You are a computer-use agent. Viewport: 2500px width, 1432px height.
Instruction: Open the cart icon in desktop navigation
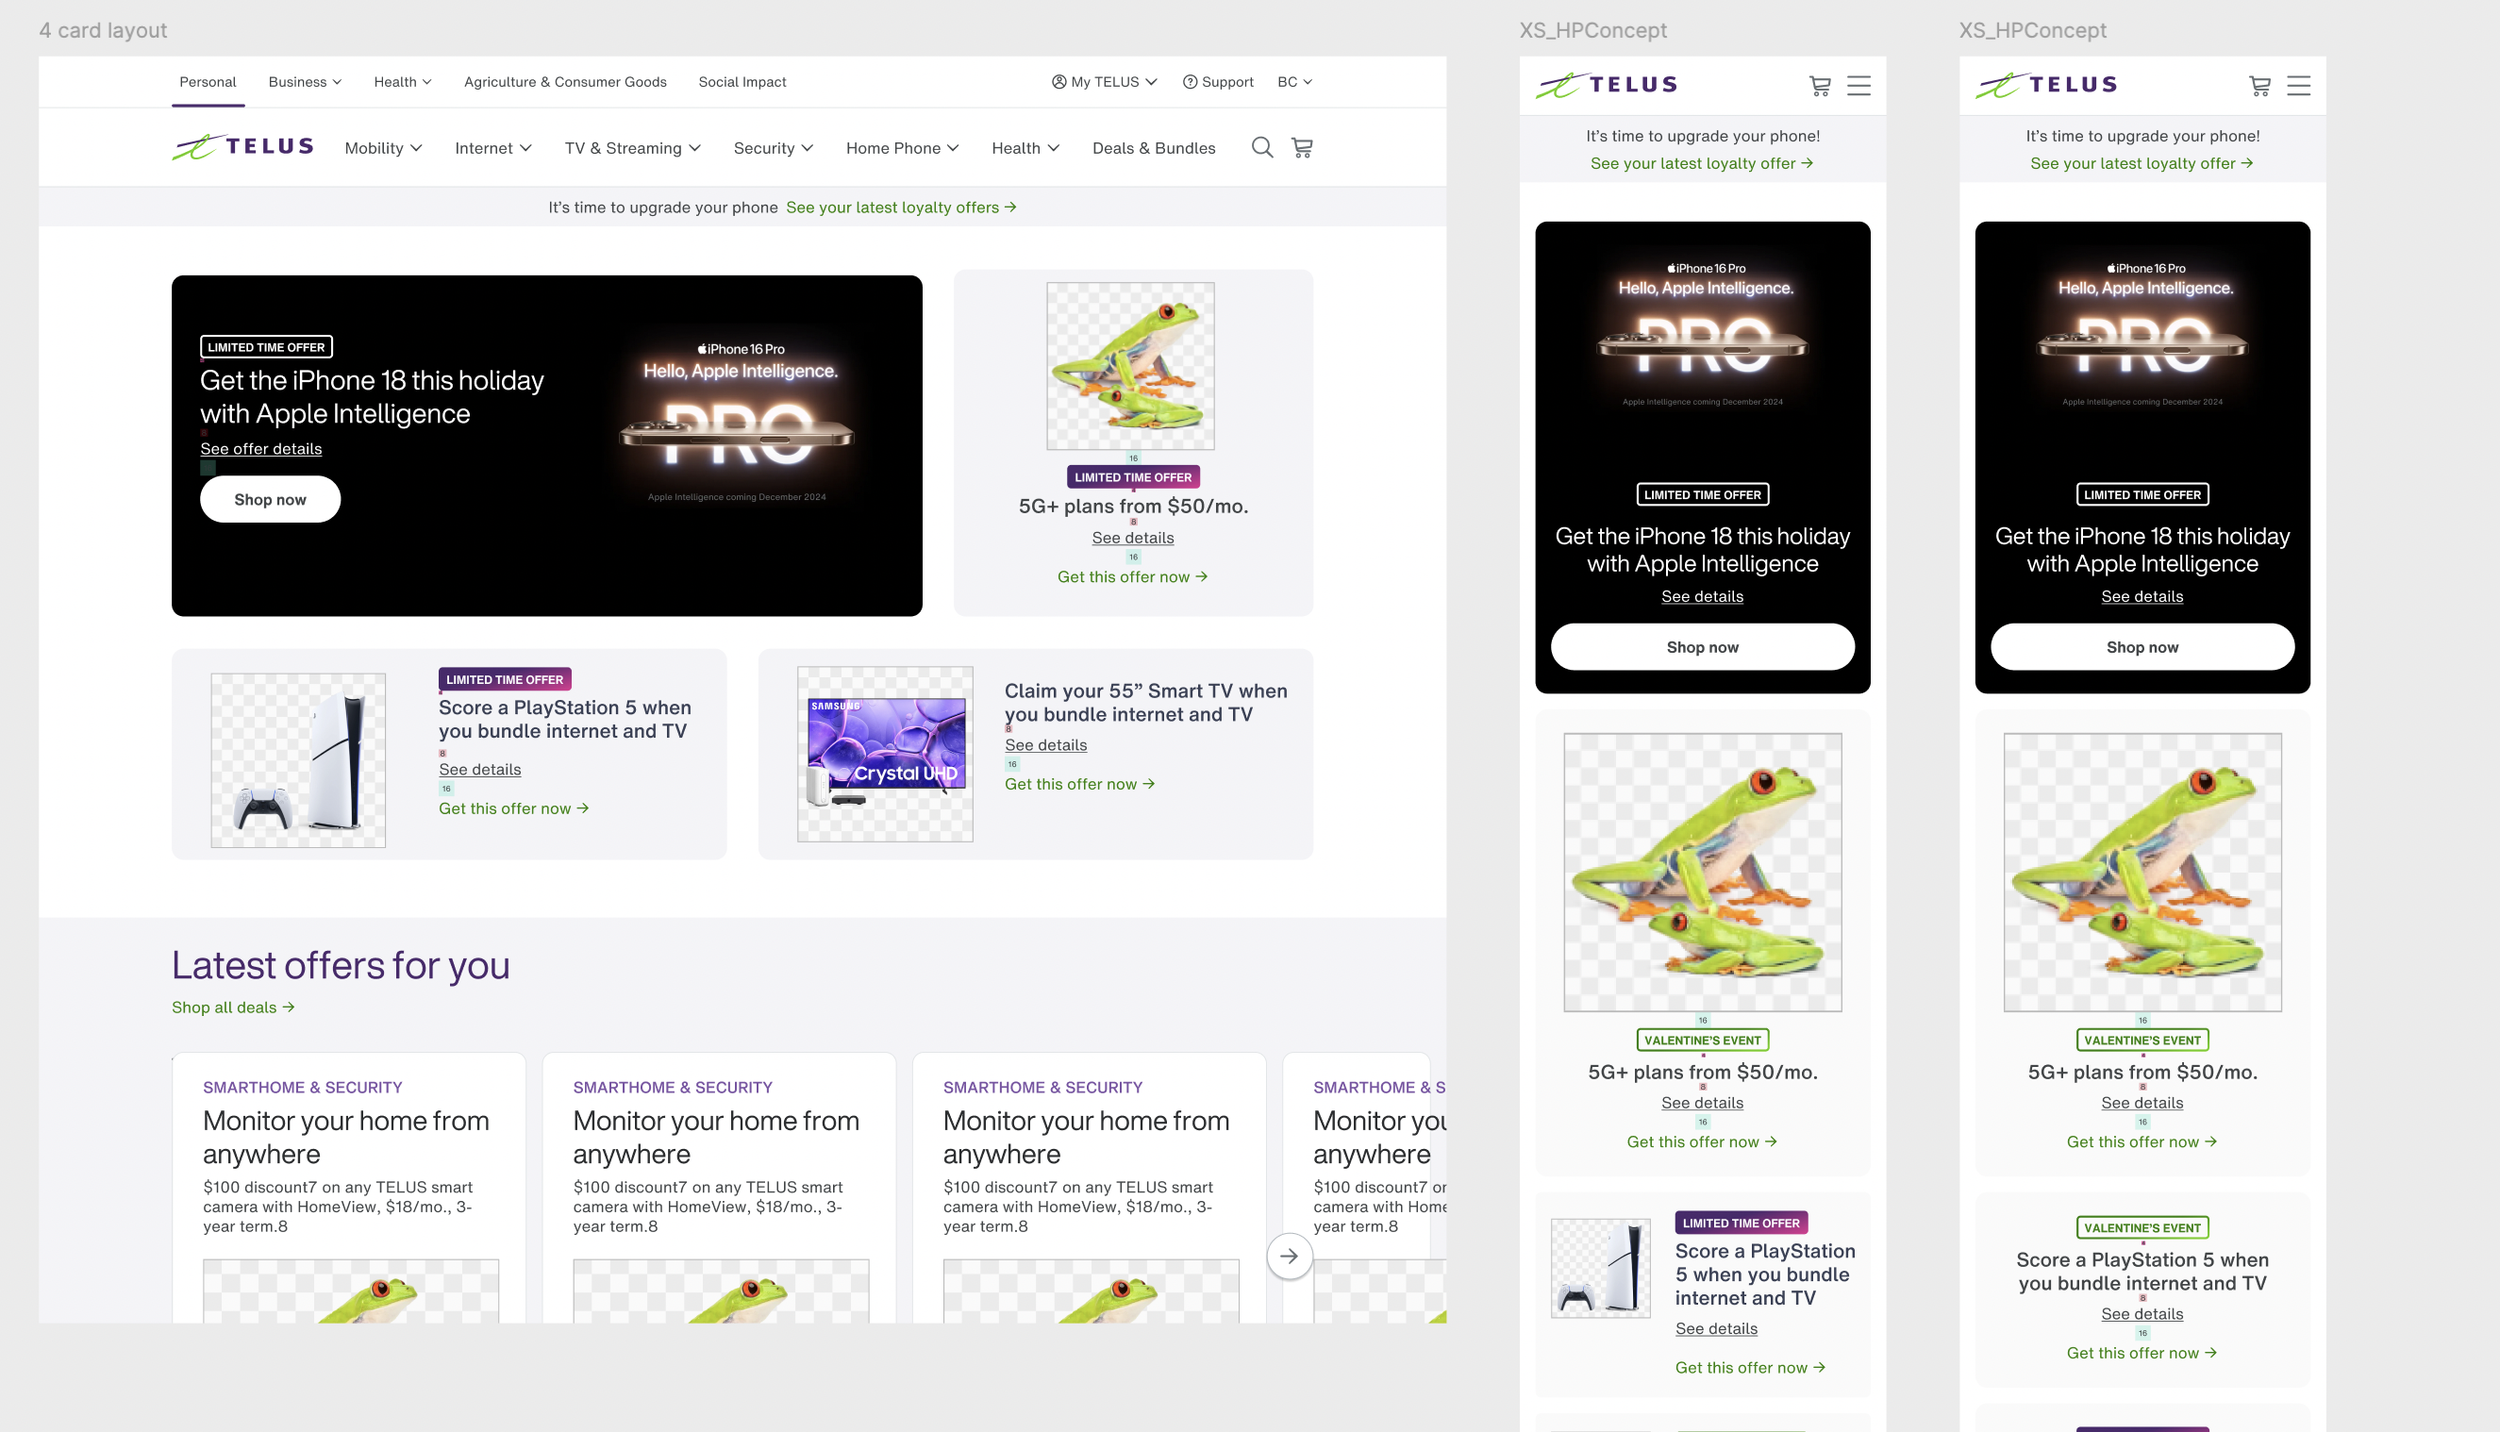[1302, 148]
